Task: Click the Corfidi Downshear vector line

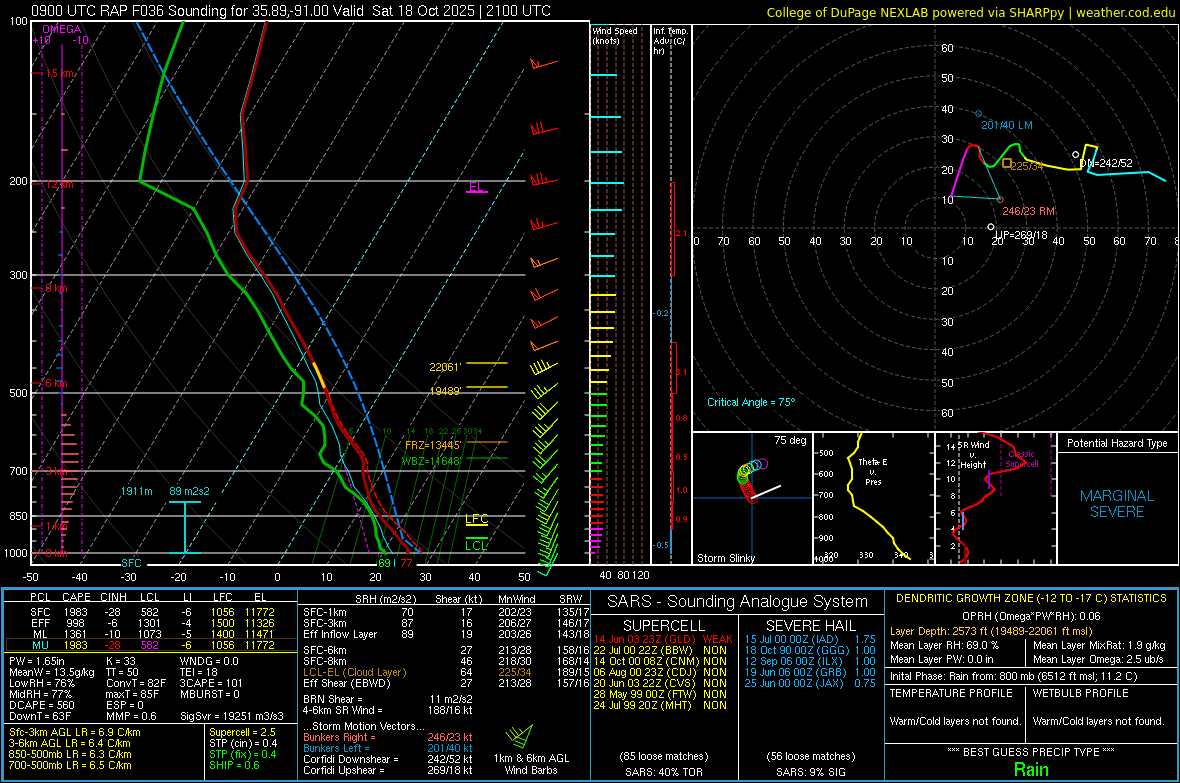Action: click(388, 759)
